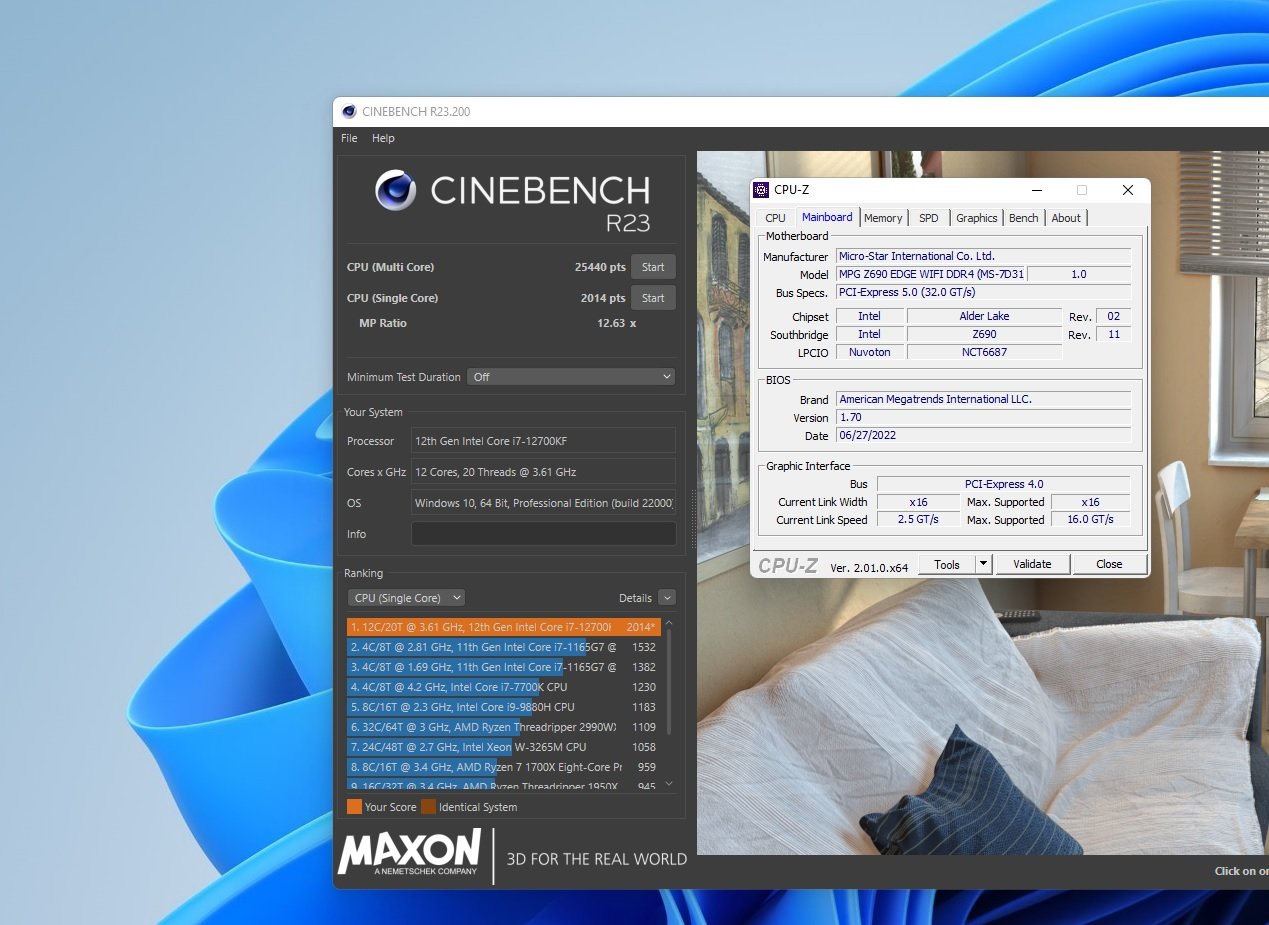Click the 2014 pts single core score

603,298
